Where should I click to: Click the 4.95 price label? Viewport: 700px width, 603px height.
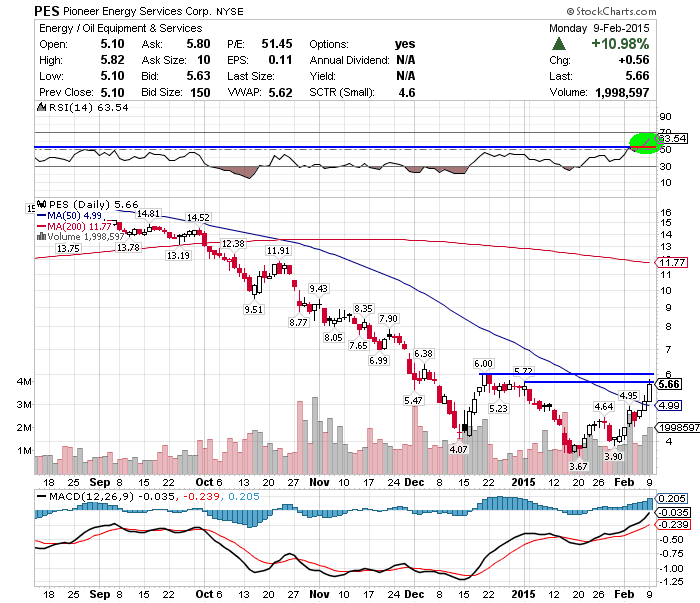(629, 395)
